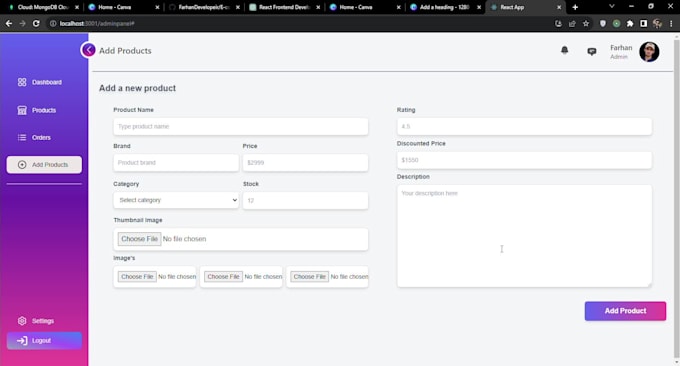Focus the Brand input field

176,163
